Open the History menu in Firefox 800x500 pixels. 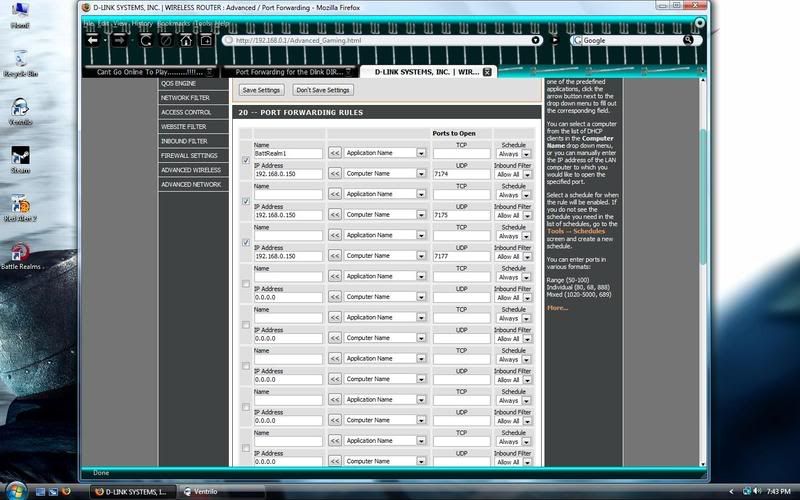142,22
